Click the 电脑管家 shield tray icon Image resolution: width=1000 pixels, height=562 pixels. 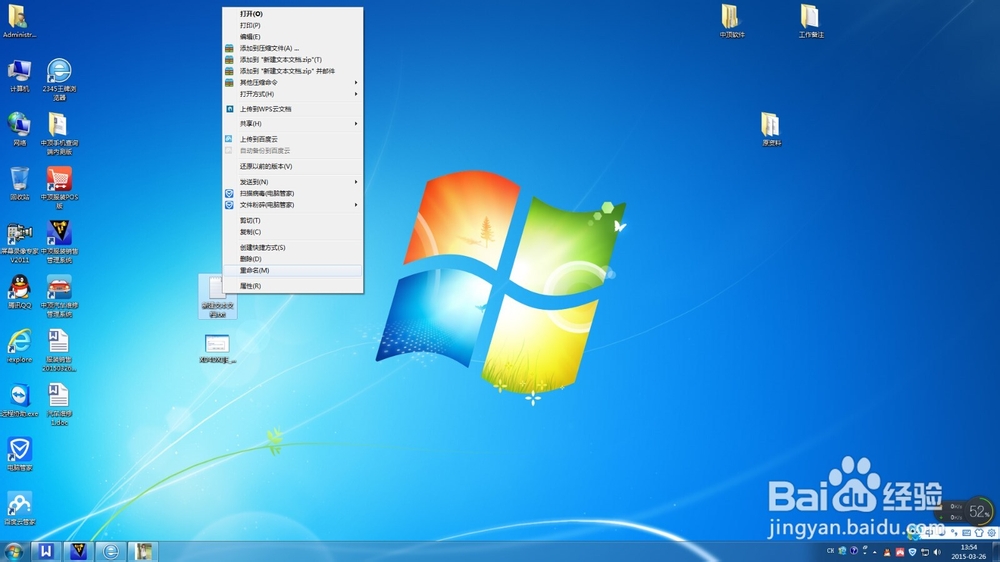point(912,552)
